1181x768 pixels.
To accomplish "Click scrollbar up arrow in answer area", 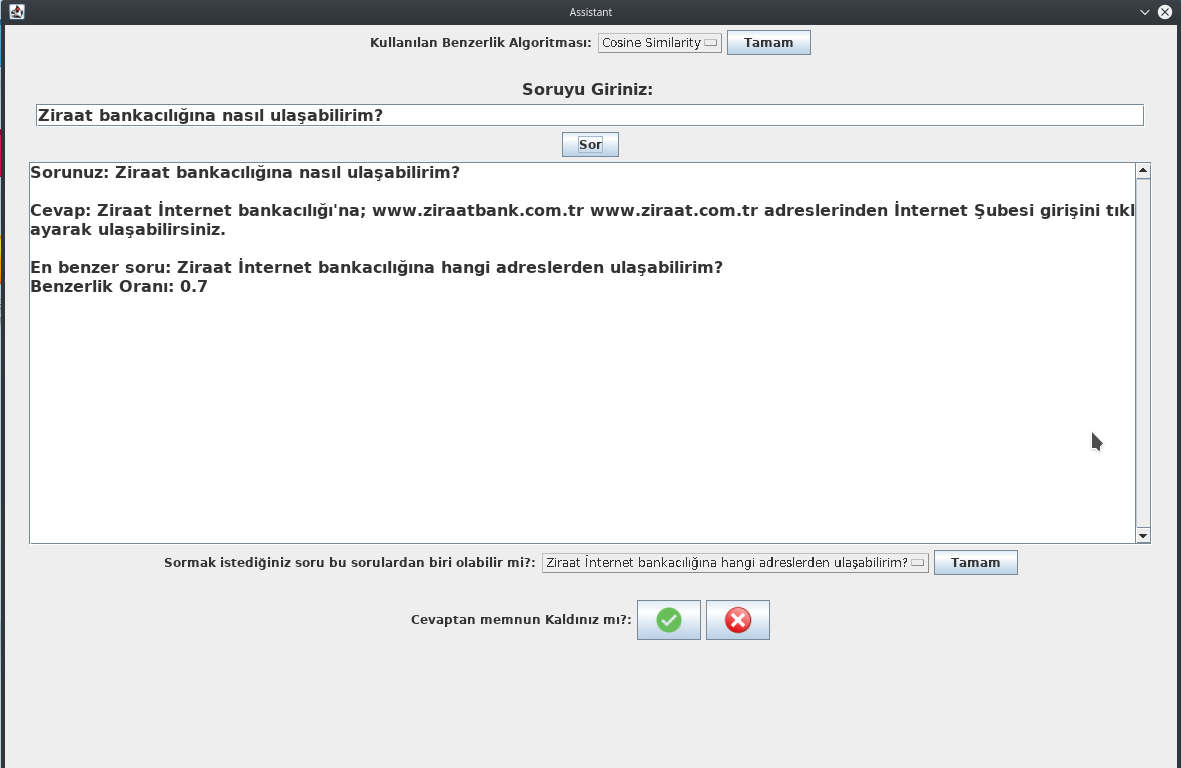I will pos(1143,171).
